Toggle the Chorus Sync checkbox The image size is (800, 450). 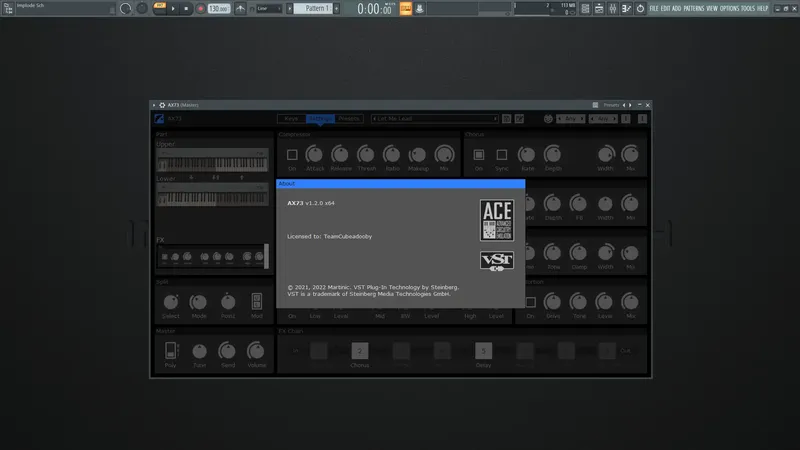(502, 155)
